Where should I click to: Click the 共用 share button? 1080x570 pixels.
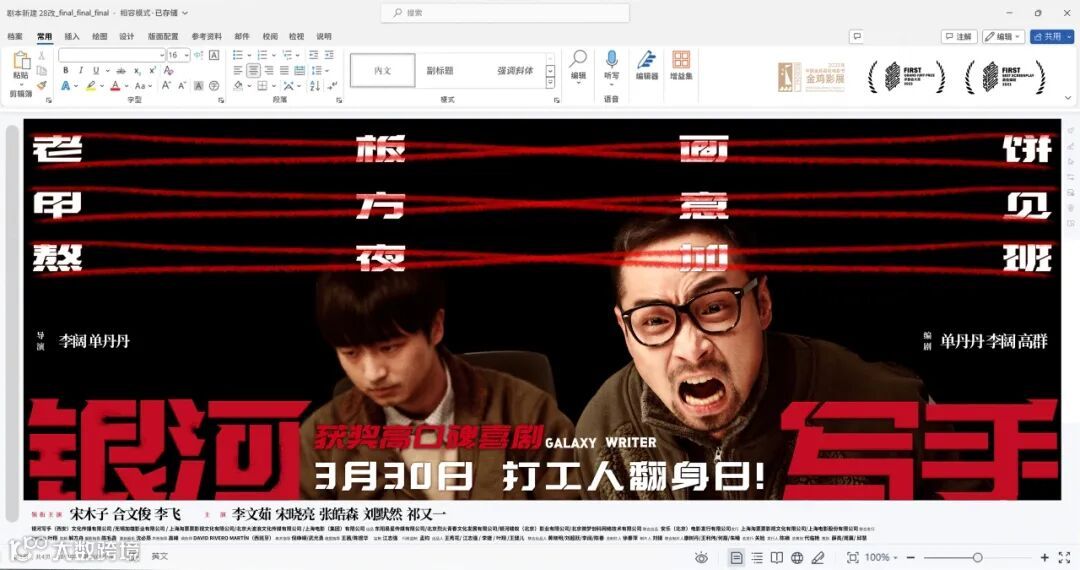[x=1052, y=36]
